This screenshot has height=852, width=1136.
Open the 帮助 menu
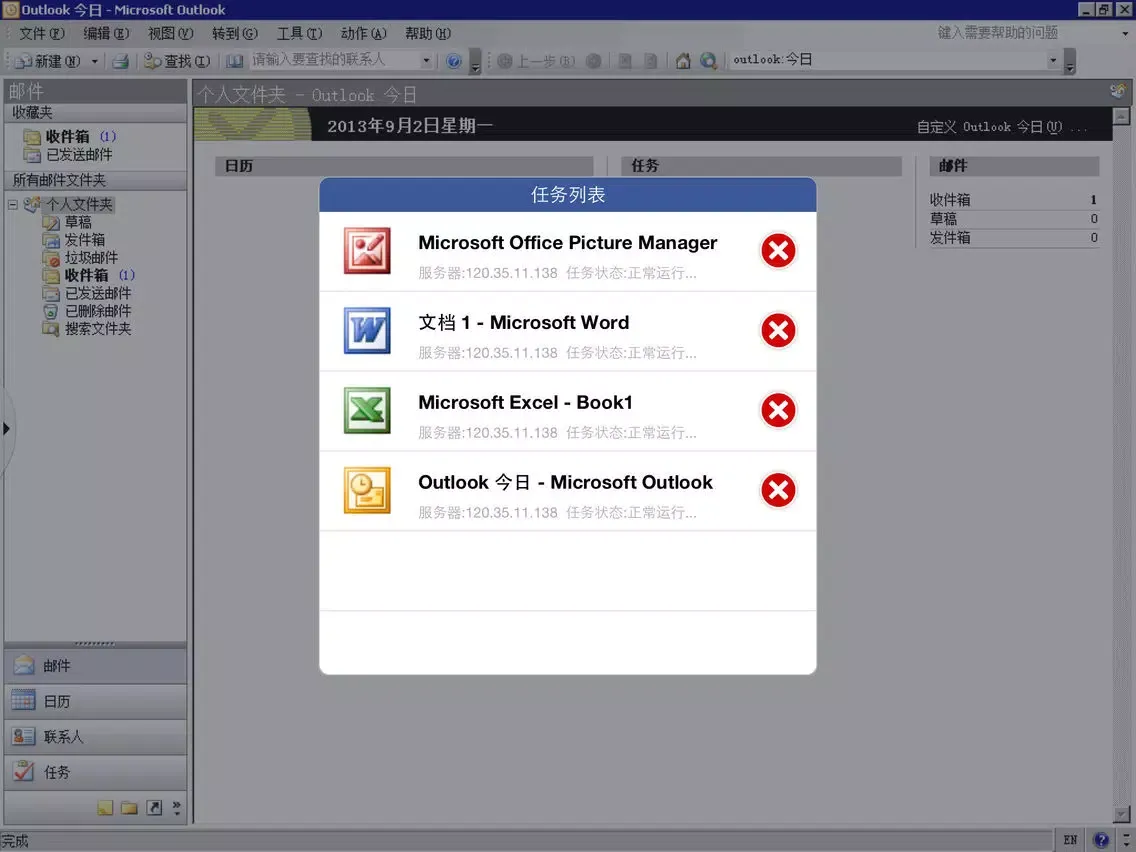click(x=427, y=33)
